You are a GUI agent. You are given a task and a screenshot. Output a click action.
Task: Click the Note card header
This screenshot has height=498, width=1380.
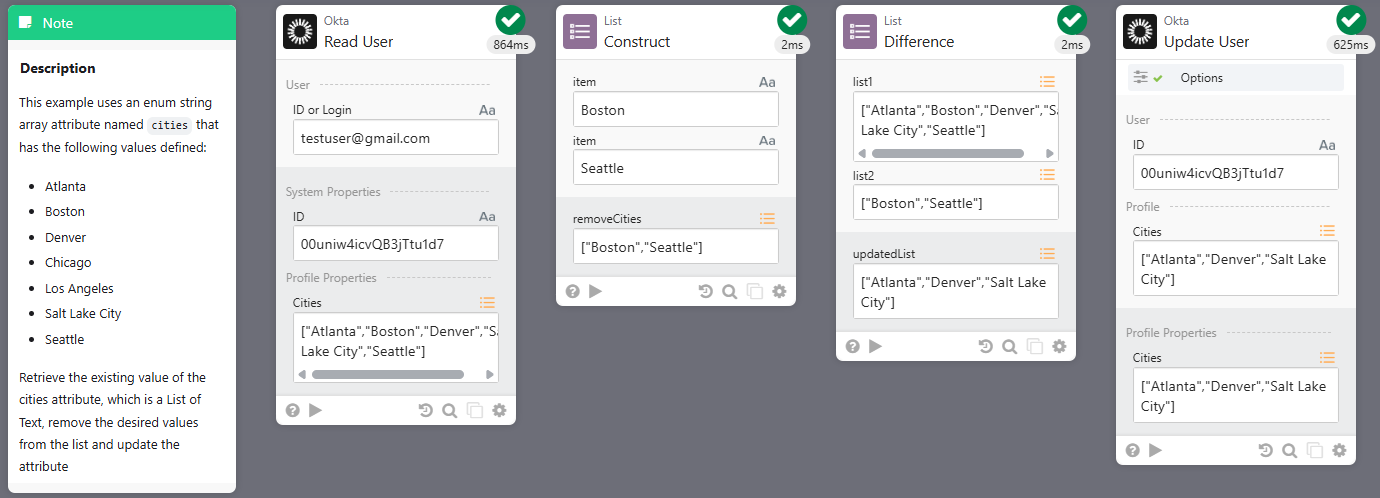coord(122,22)
